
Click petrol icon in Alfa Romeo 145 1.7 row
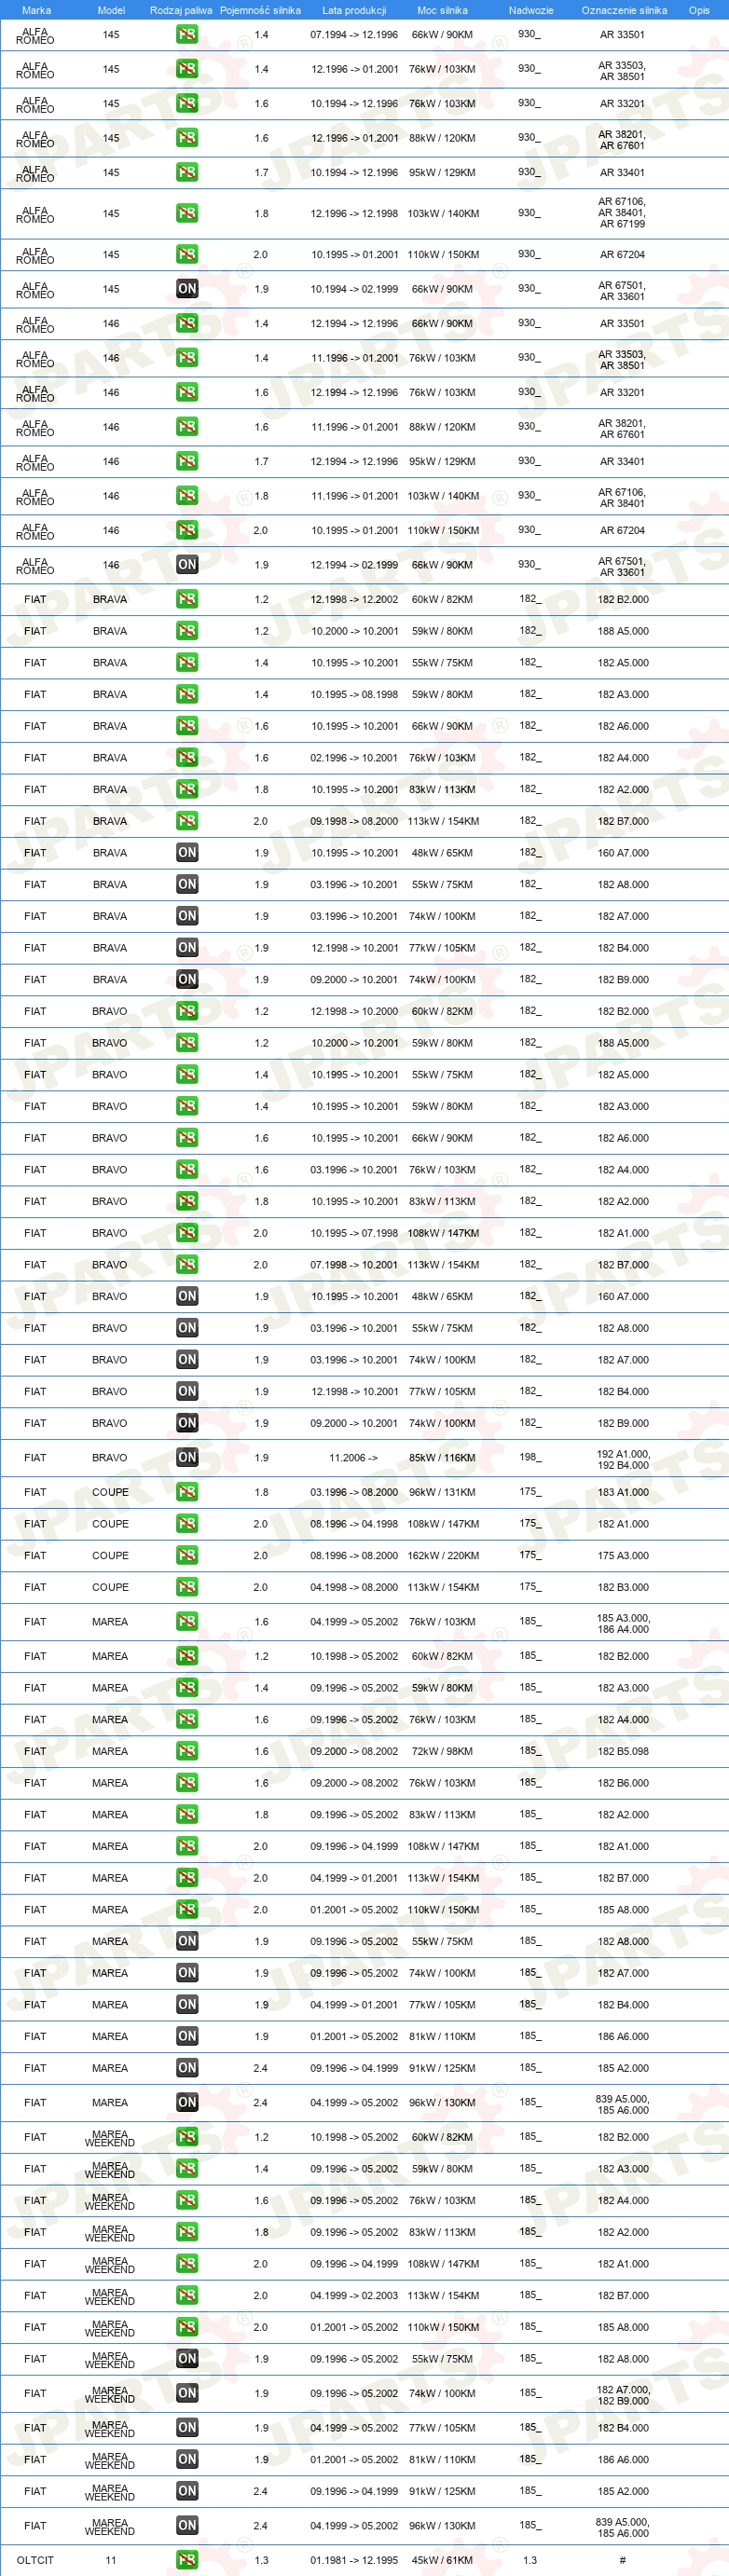pyautogui.click(x=187, y=172)
